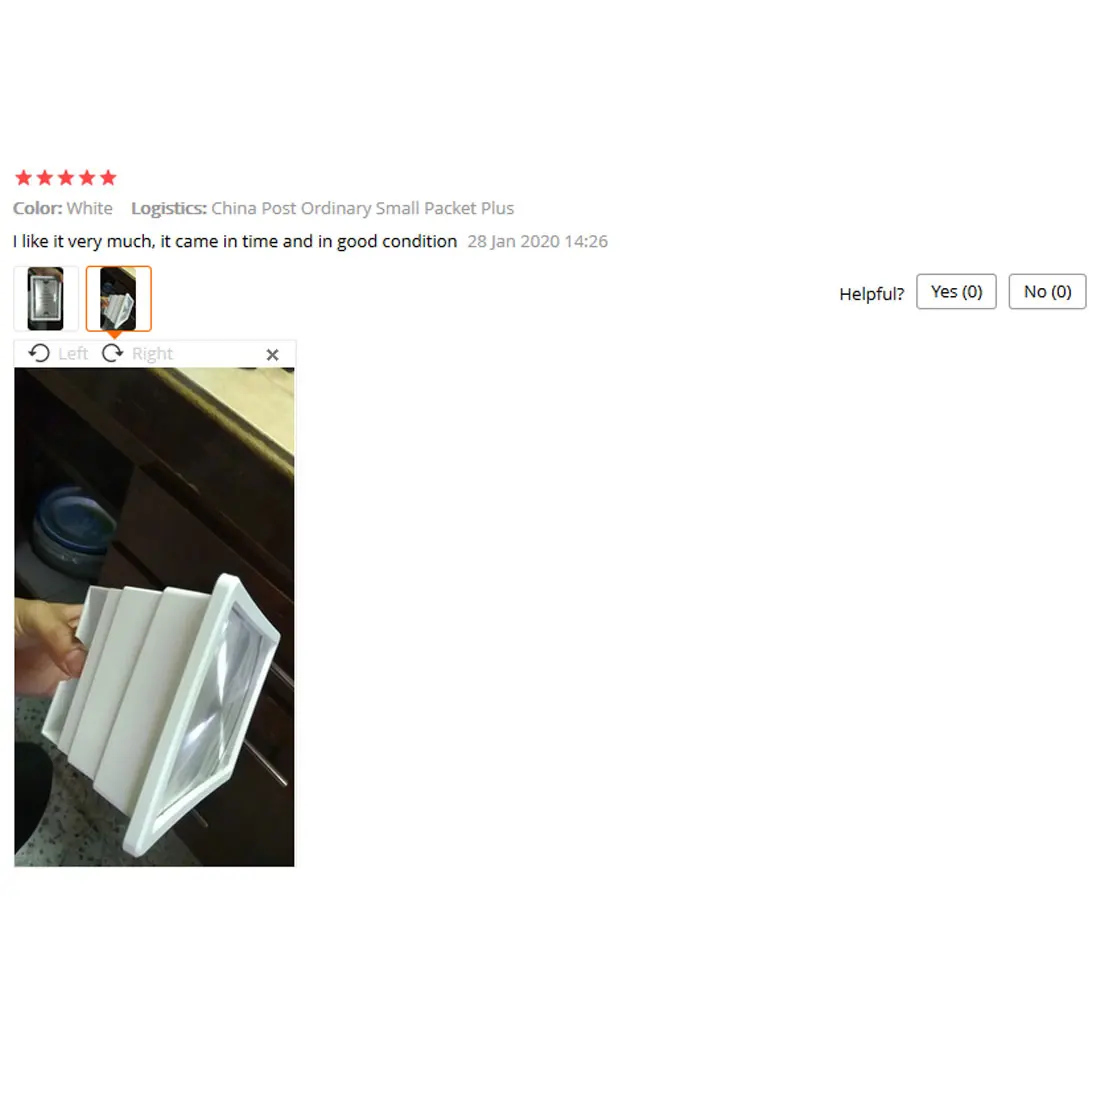Click the China Post Ordinary Small Packet Plus text
1100x1100 pixels.
point(363,208)
